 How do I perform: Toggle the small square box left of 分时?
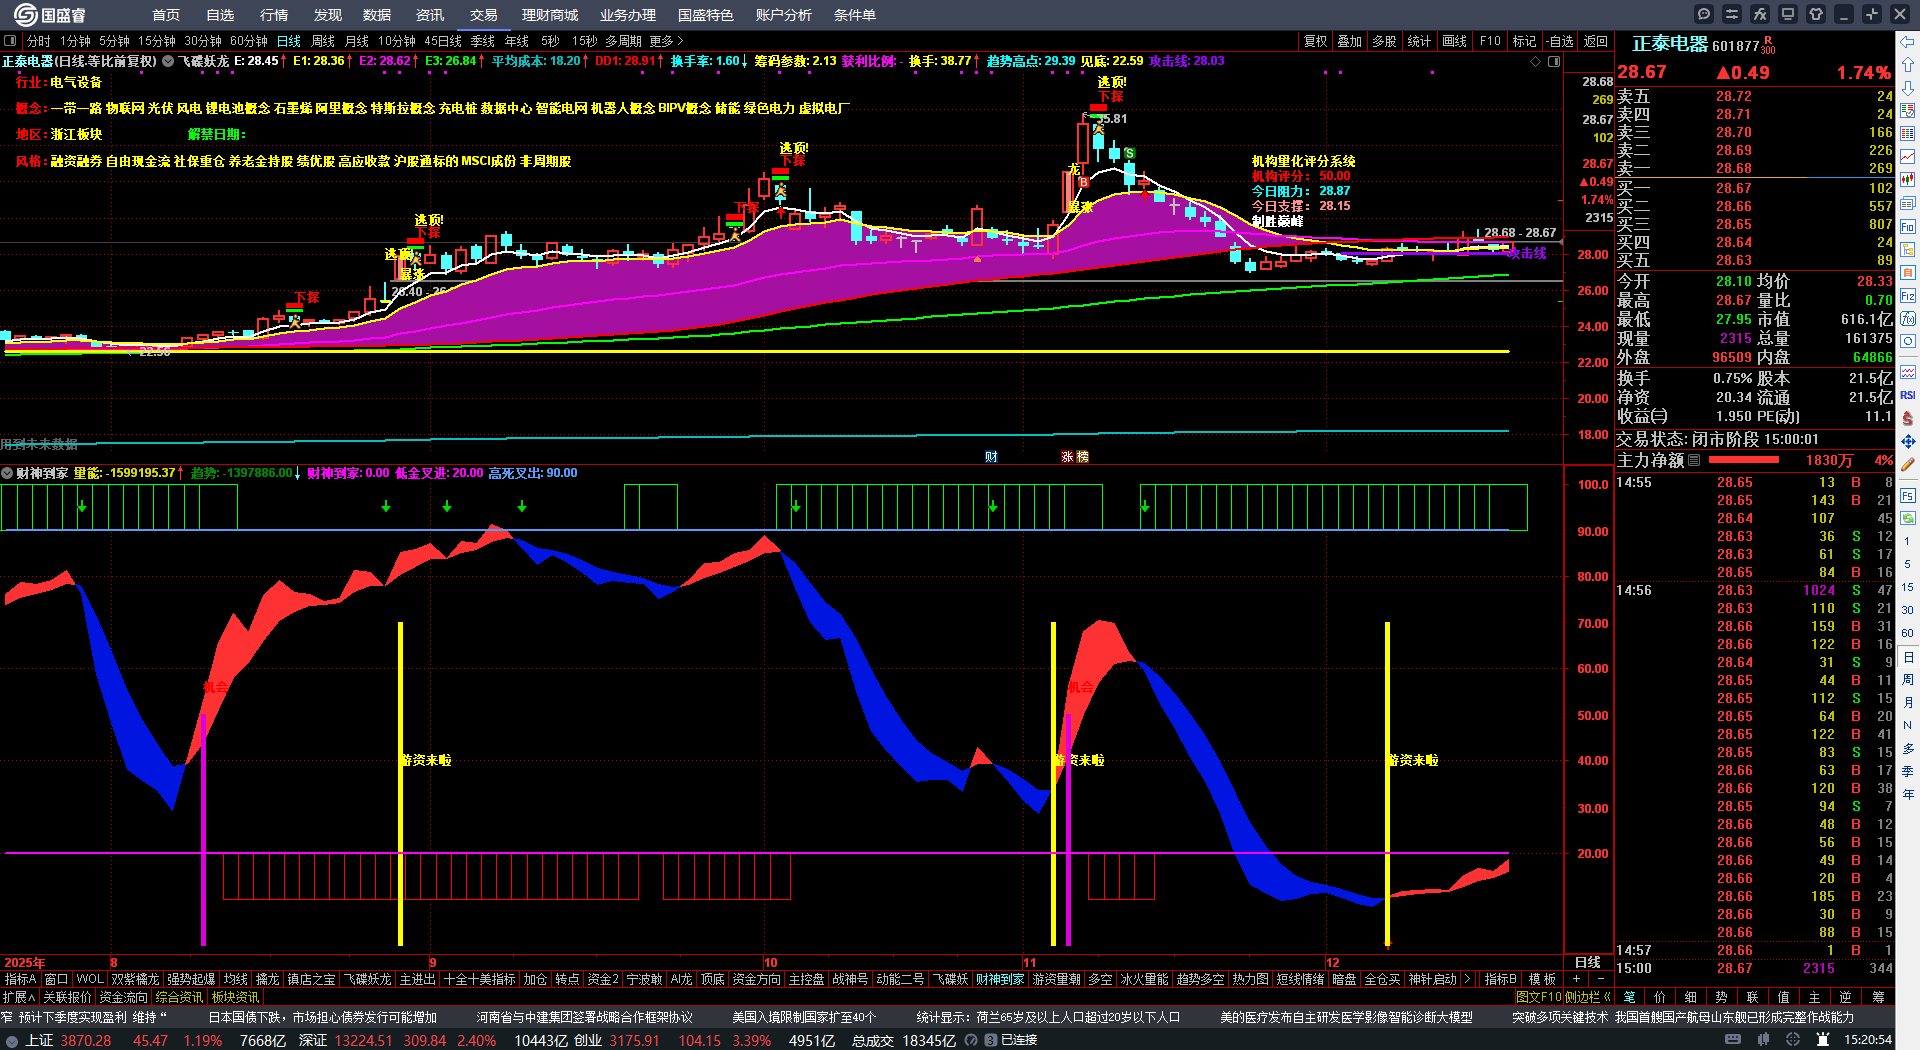click(10, 41)
